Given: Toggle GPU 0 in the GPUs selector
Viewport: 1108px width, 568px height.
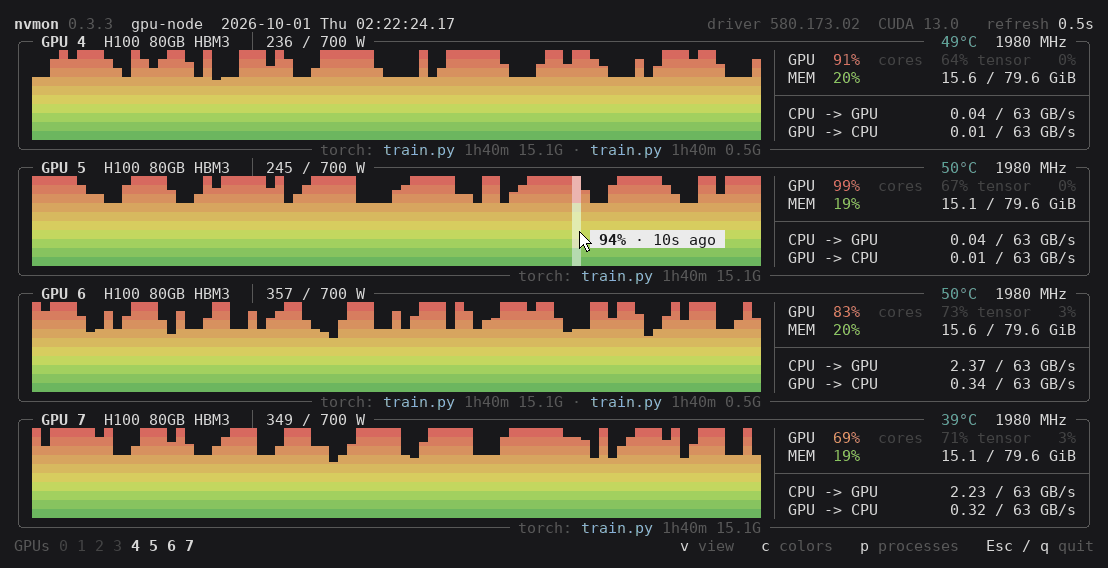Looking at the screenshot, I should point(64,545).
